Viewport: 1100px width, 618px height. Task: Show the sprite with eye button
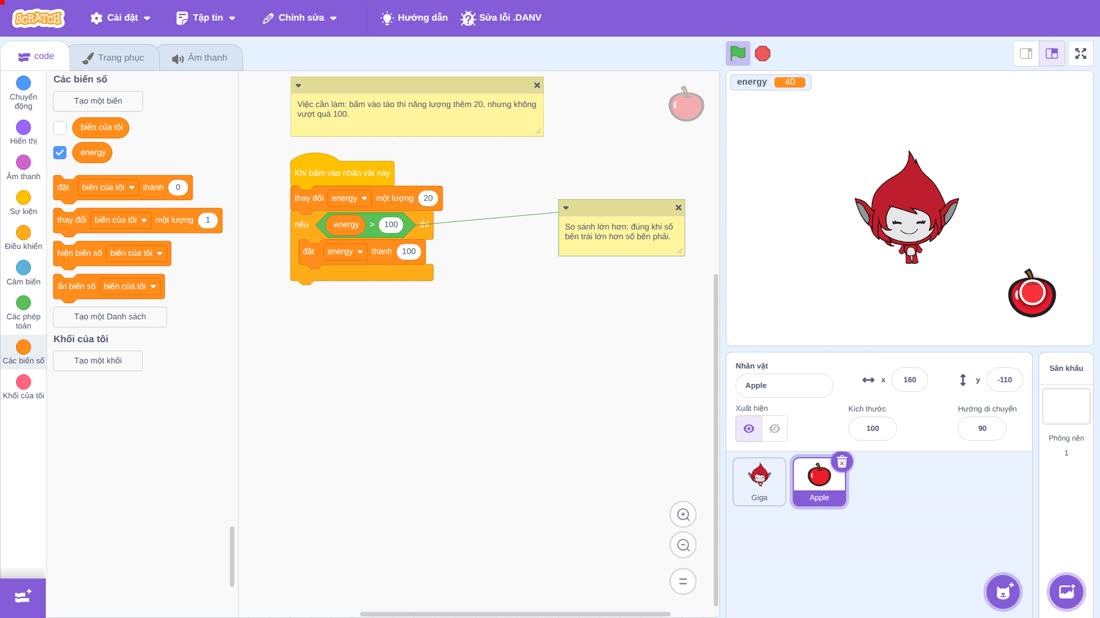pyautogui.click(x=749, y=429)
